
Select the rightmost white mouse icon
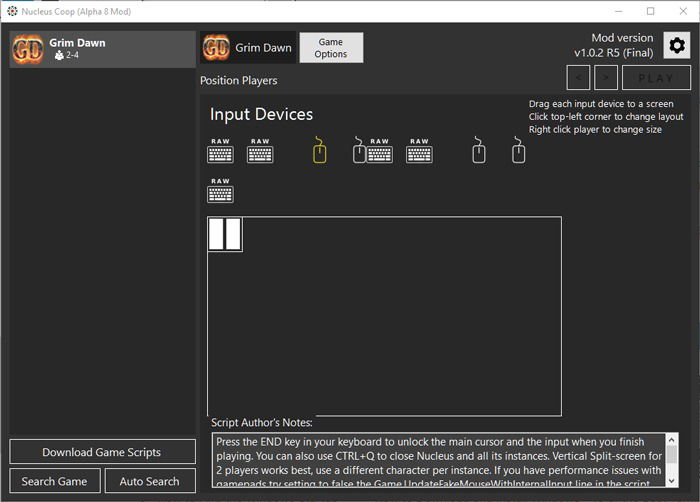[x=518, y=150]
